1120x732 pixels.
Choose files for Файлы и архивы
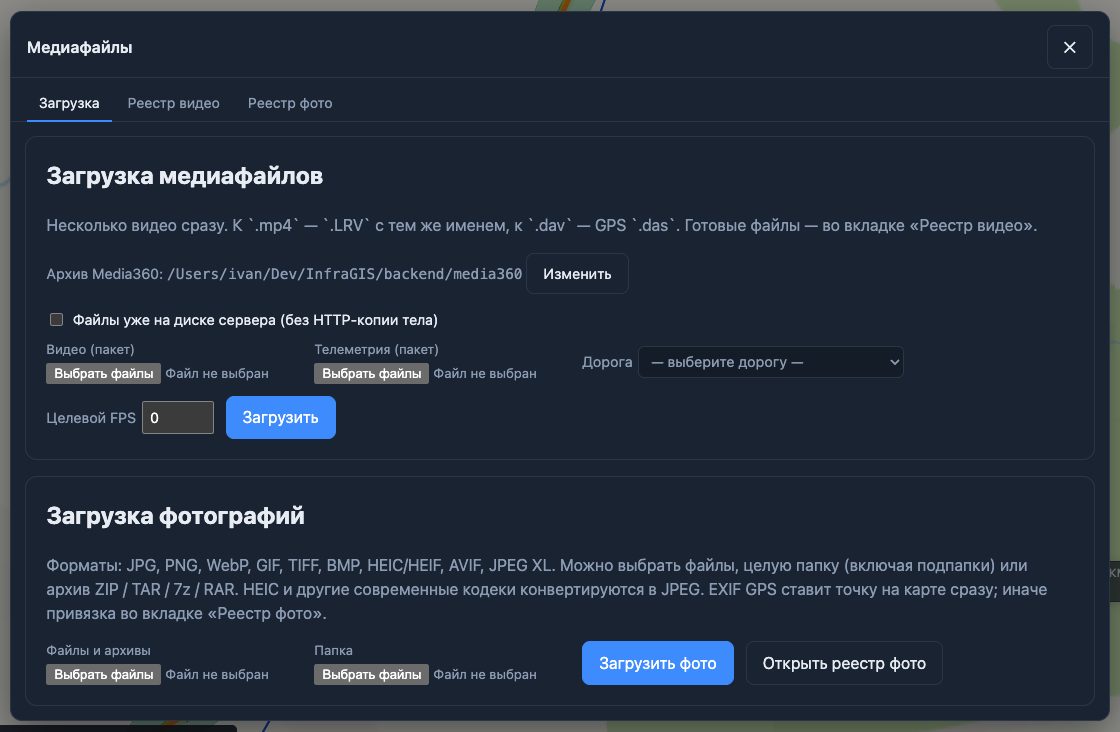point(104,674)
